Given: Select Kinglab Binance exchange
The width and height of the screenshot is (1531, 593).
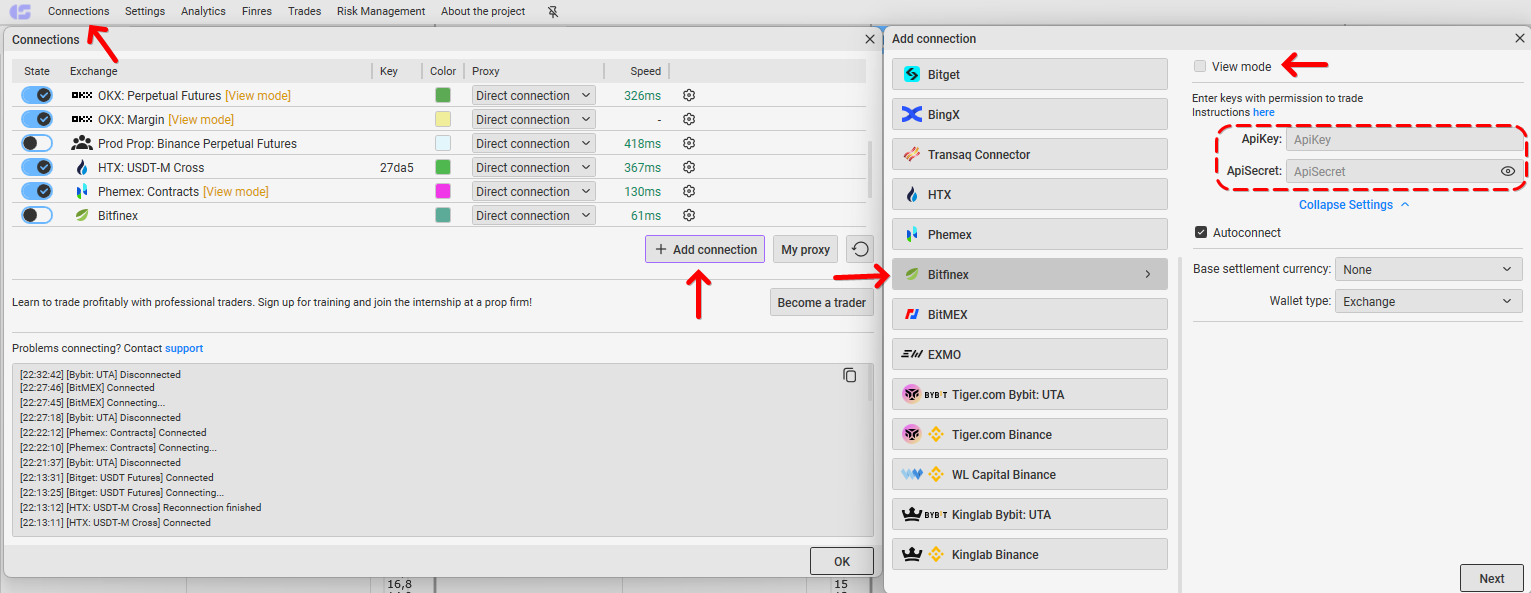Looking at the screenshot, I should point(1030,554).
